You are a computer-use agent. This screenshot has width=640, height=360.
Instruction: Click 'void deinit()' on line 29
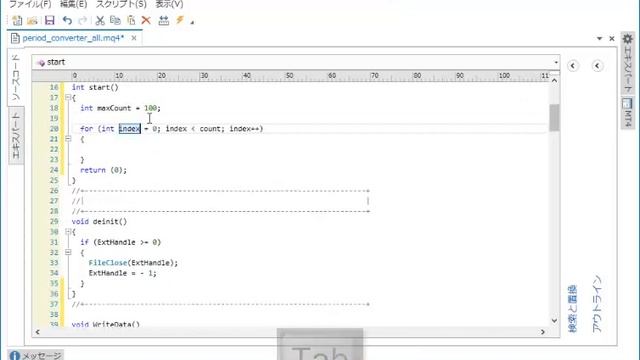(x=99, y=222)
